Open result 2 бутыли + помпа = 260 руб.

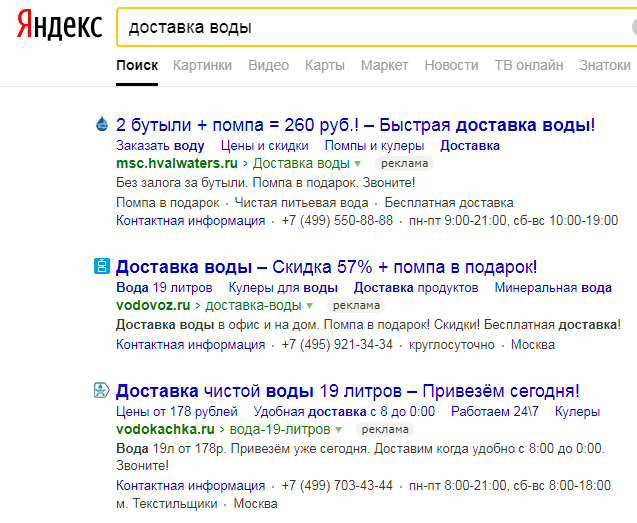(x=355, y=125)
